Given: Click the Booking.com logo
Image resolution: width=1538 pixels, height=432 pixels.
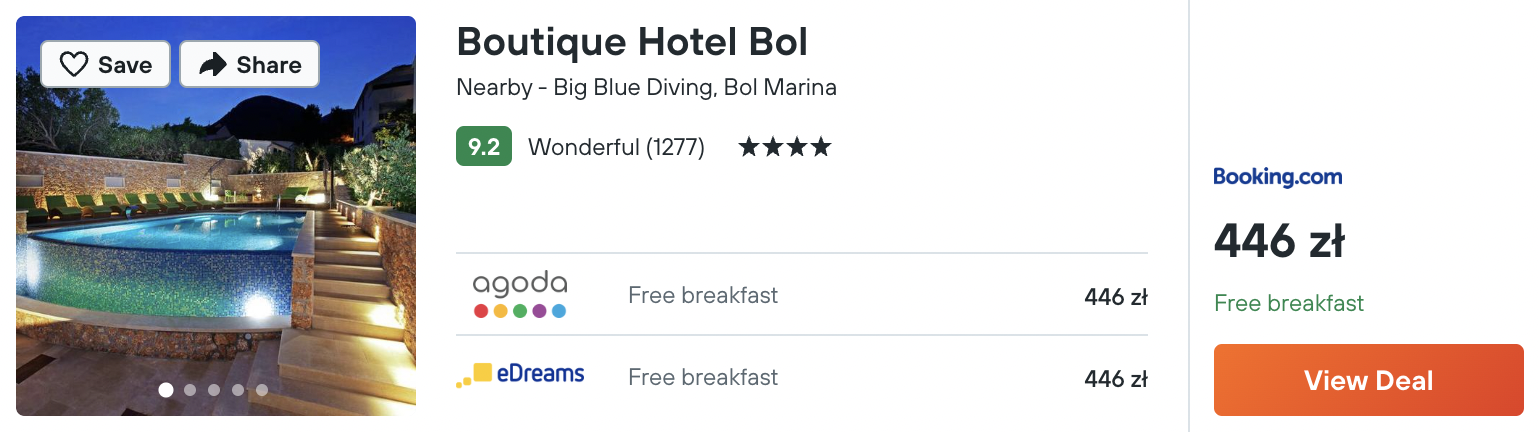Looking at the screenshot, I should tap(1278, 177).
